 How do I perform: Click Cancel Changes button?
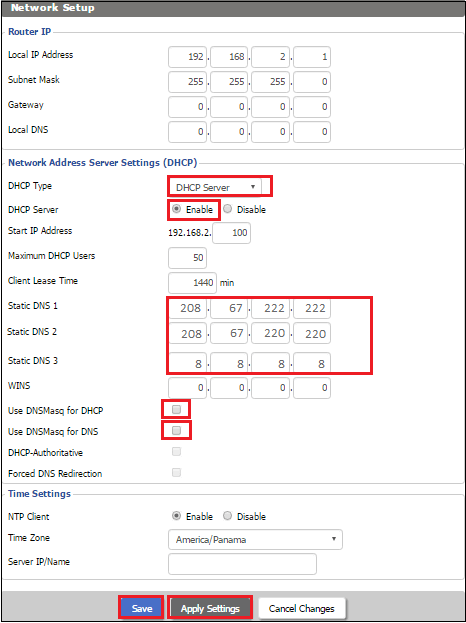click(302, 608)
